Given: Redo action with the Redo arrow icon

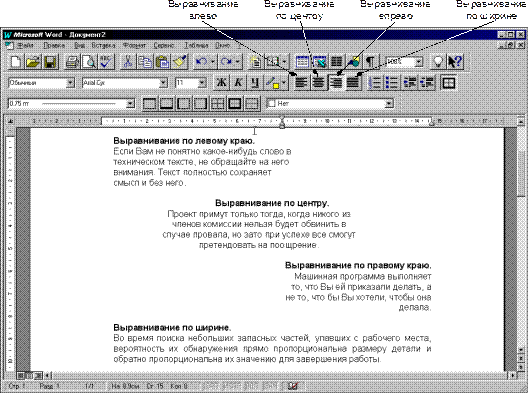Looking at the screenshot, I should pos(226,62).
